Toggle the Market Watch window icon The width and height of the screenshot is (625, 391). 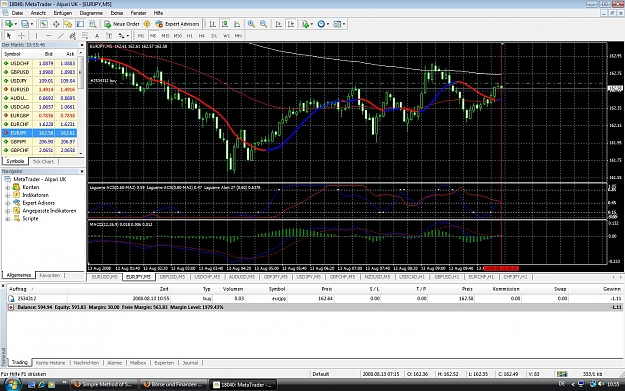[x=43, y=24]
